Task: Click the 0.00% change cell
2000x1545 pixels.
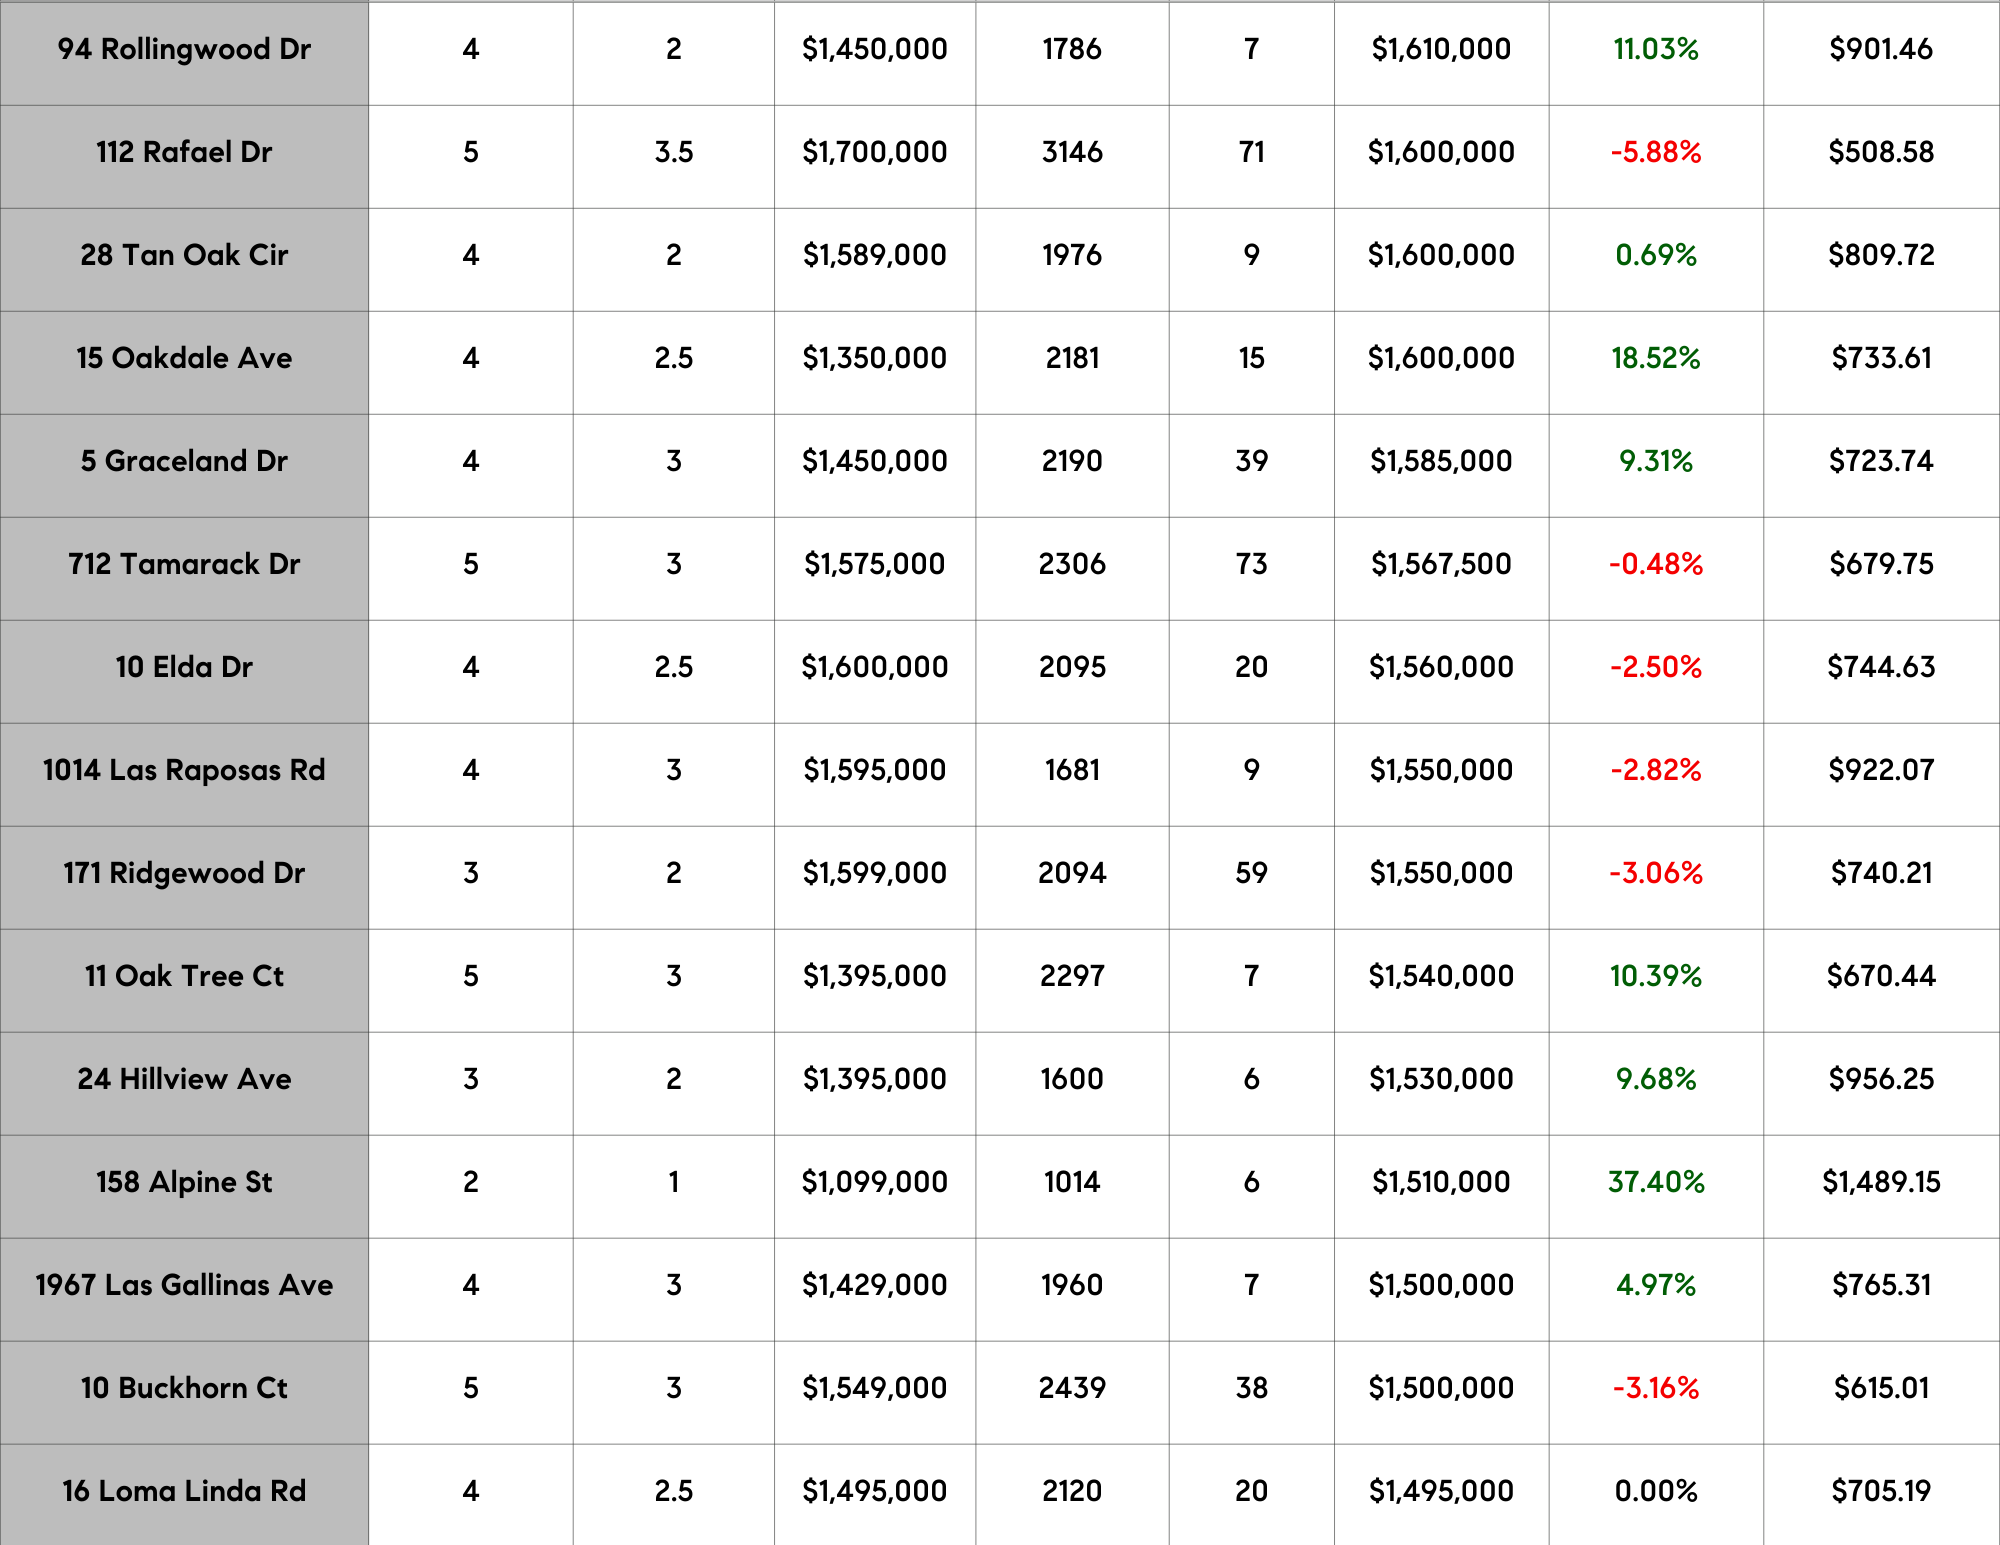Action: pyautogui.click(x=1655, y=1492)
